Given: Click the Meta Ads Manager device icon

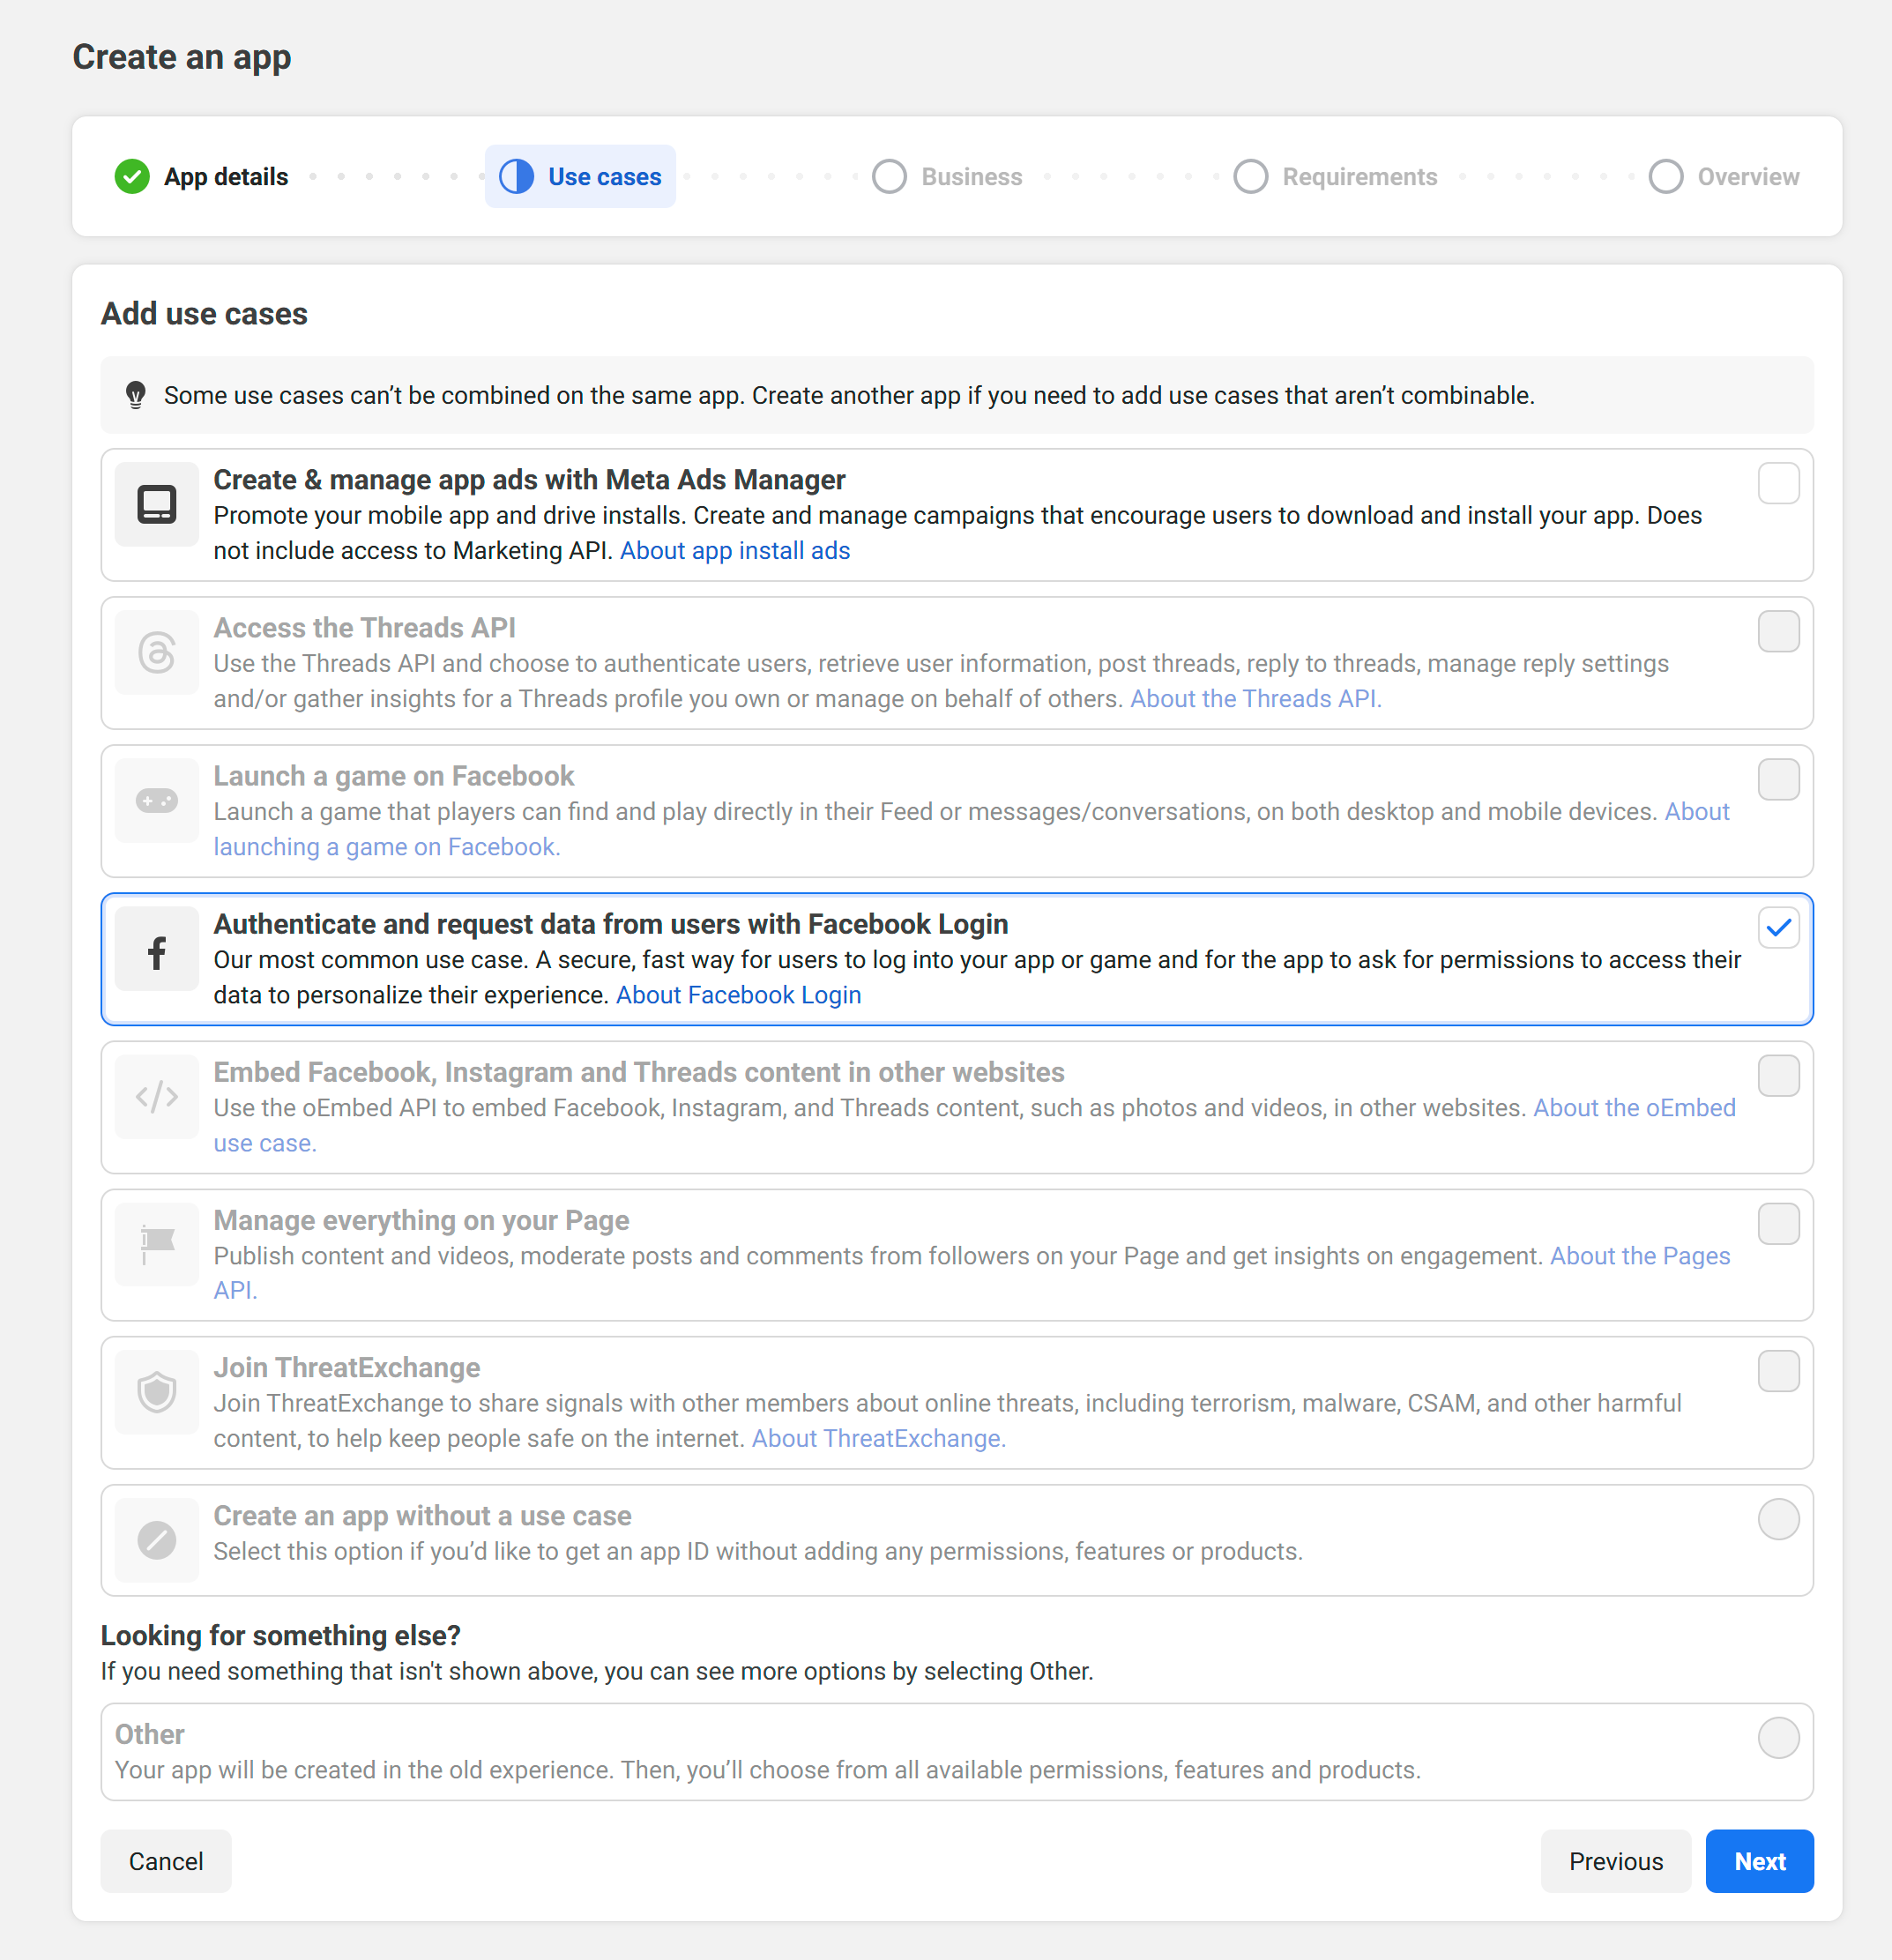Looking at the screenshot, I should click(157, 505).
